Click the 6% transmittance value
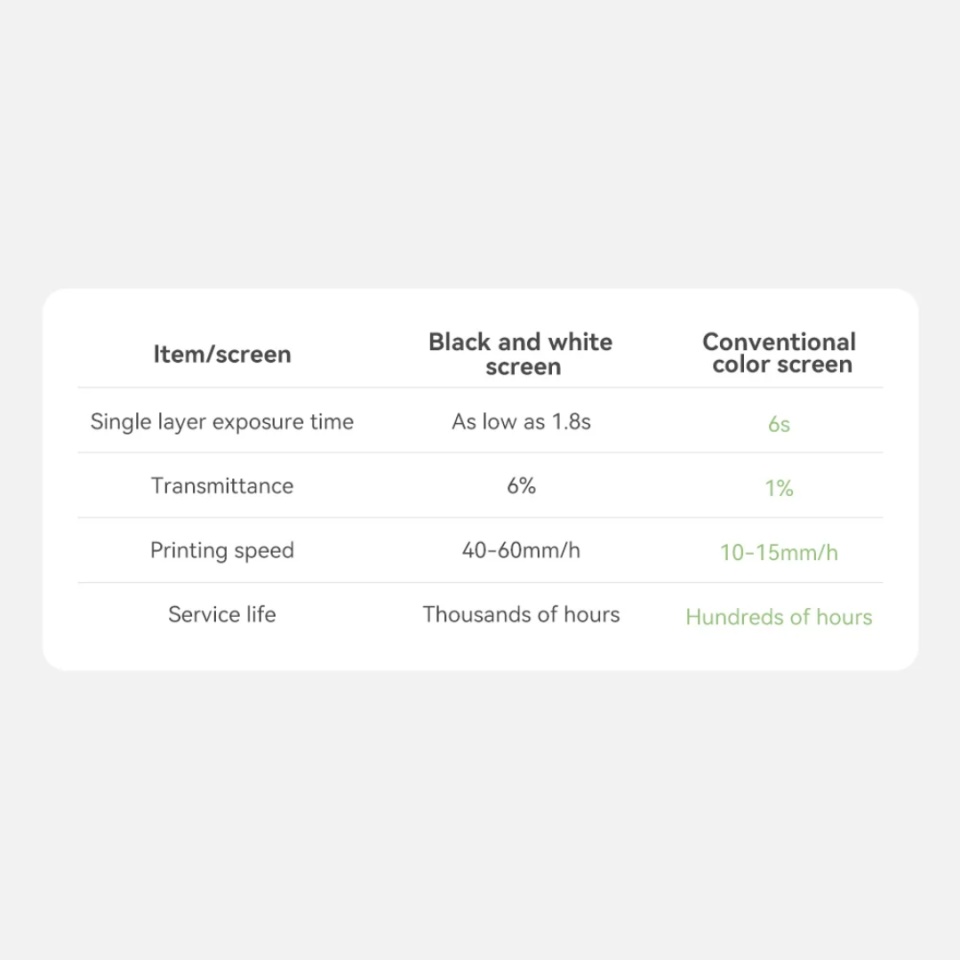The height and width of the screenshot is (960, 960). click(521, 486)
